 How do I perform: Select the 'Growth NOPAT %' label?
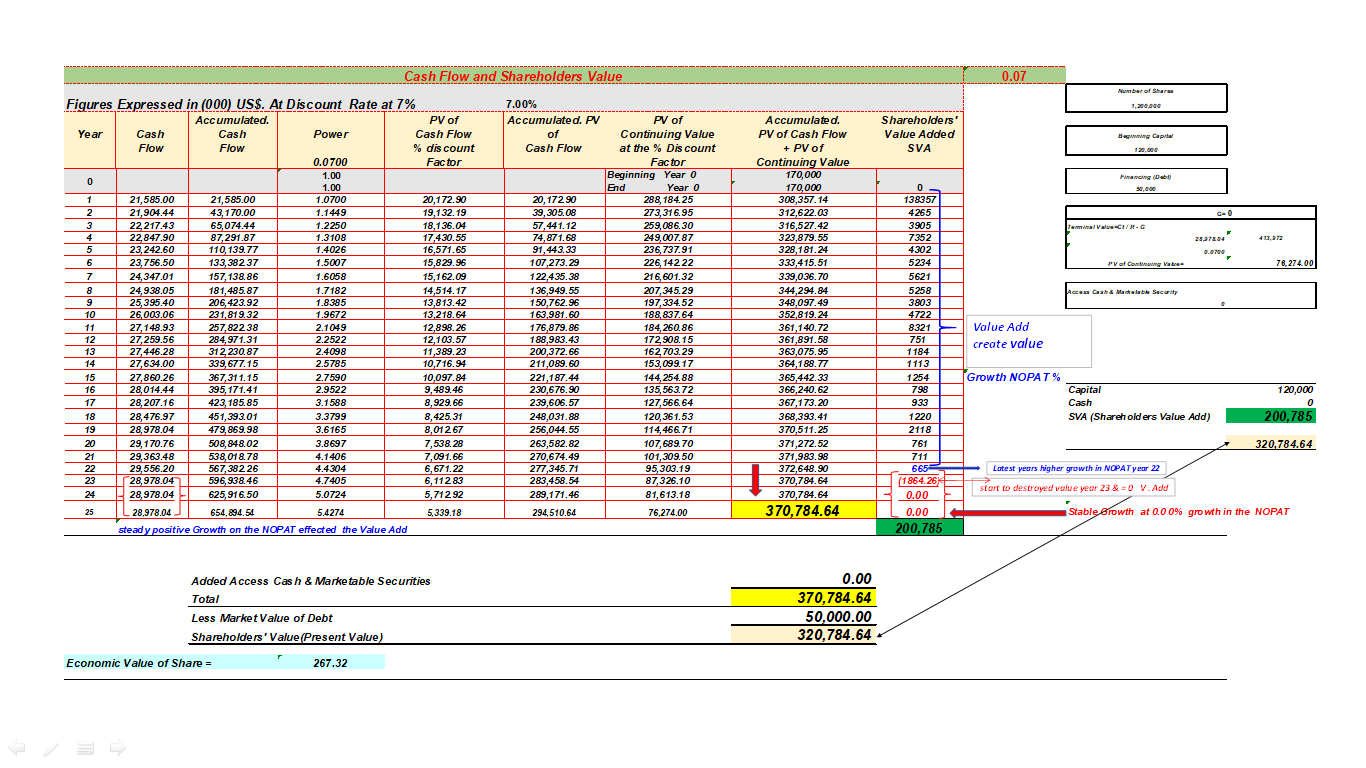pos(1014,377)
